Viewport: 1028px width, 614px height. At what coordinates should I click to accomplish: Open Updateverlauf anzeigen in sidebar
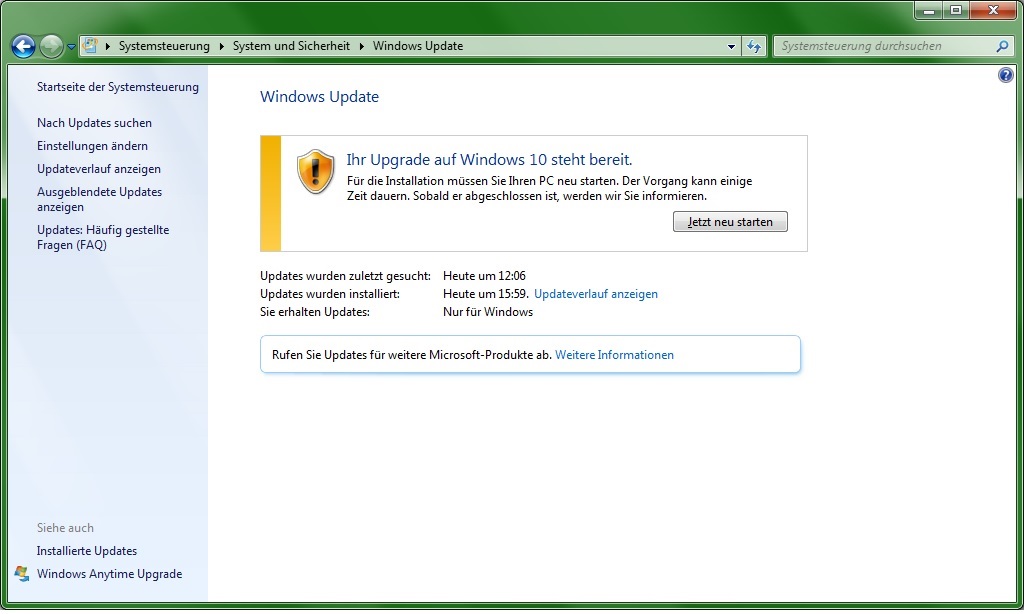(100, 169)
